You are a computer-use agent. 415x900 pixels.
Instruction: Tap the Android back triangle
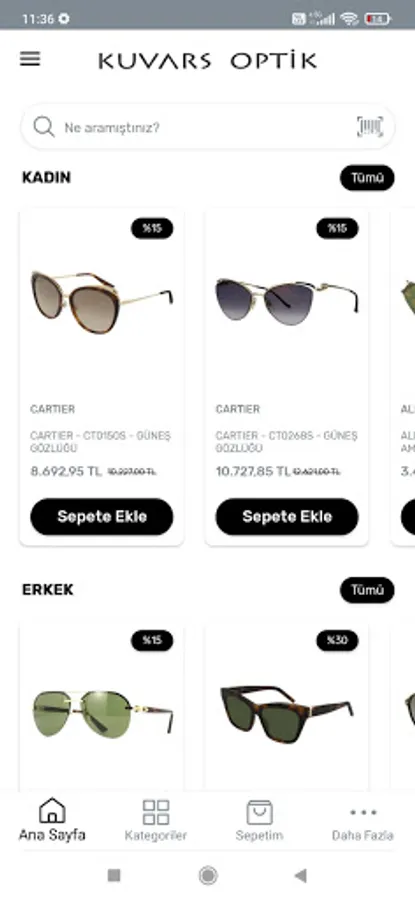[x=300, y=875]
